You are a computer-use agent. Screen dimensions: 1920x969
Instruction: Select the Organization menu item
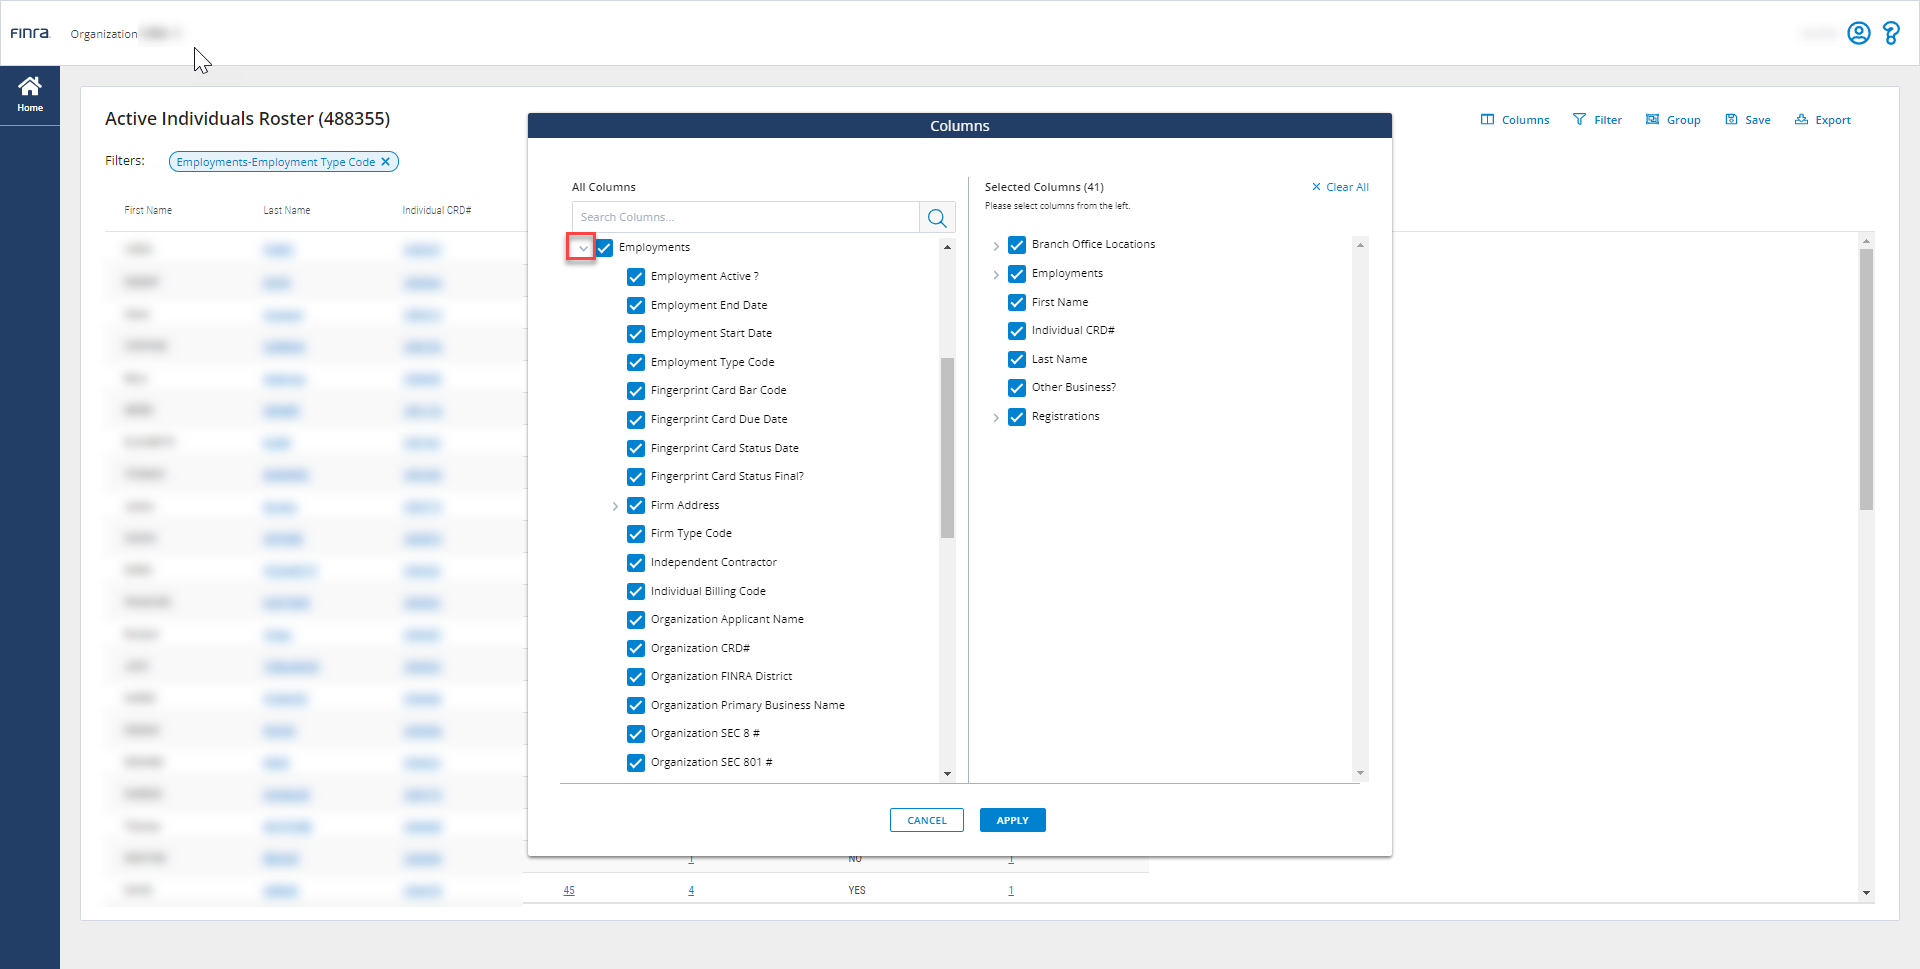(x=104, y=33)
